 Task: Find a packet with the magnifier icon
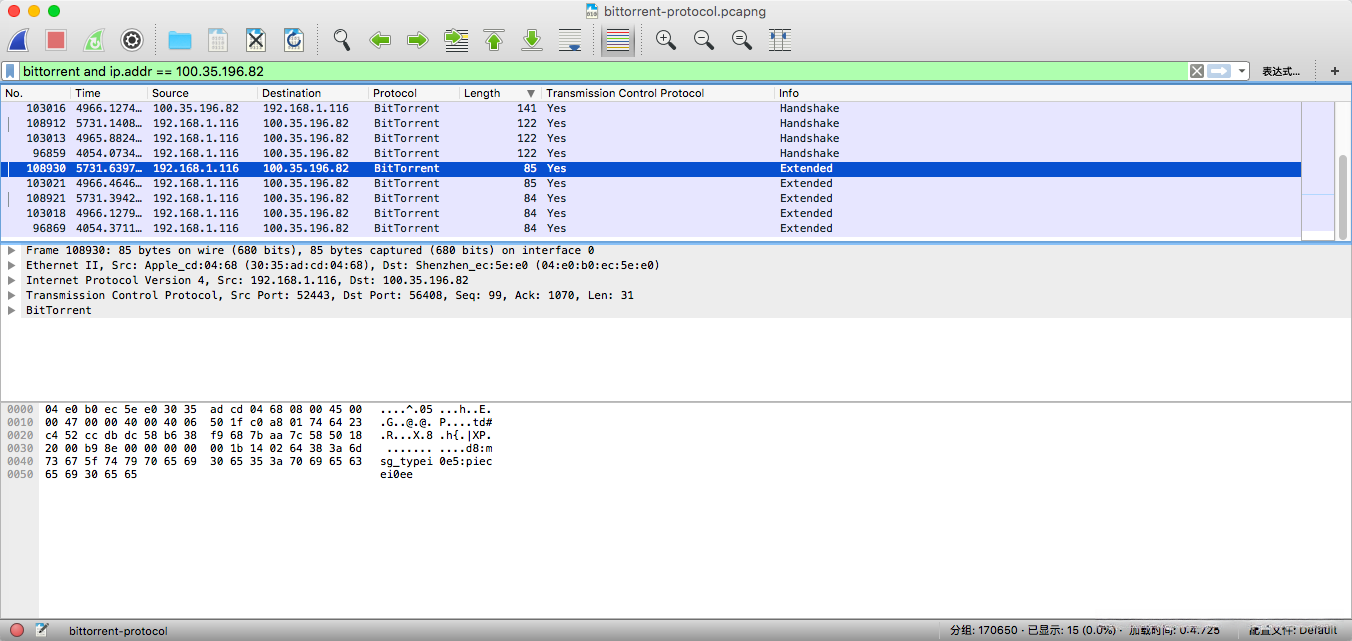[x=342, y=41]
